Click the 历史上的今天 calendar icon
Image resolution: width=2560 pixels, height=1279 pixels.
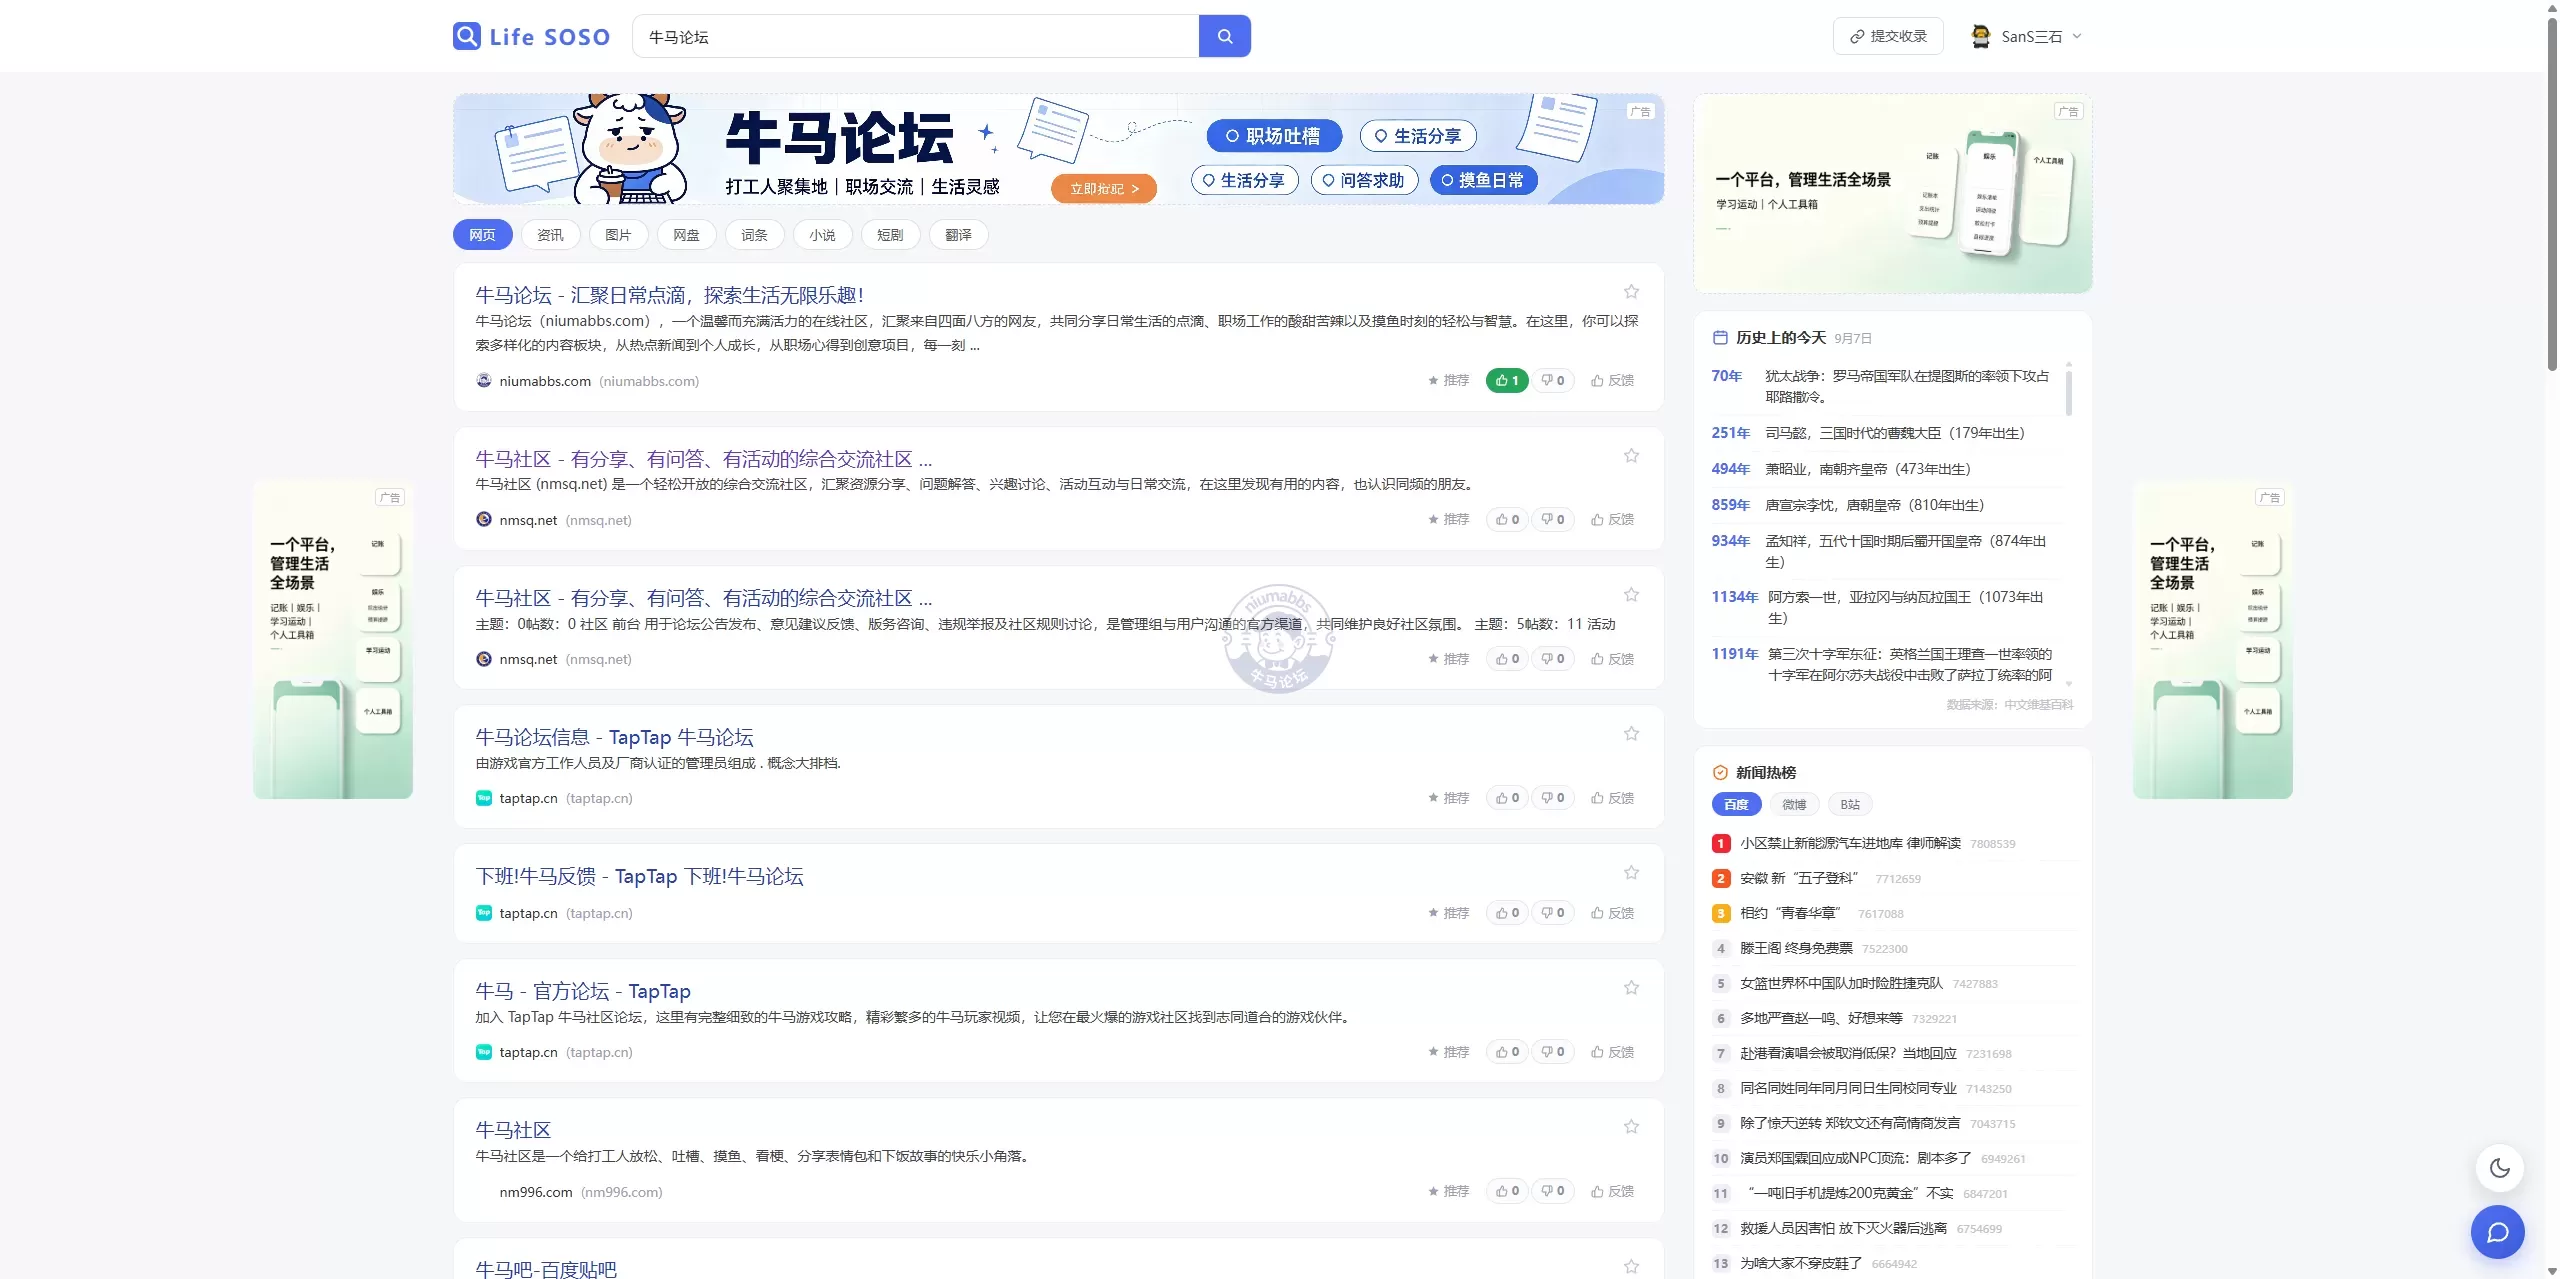(1720, 338)
